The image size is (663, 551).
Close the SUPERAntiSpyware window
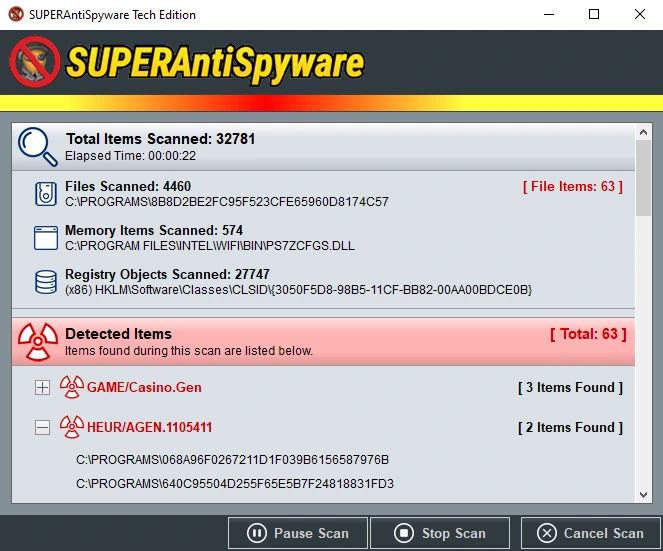point(640,14)
